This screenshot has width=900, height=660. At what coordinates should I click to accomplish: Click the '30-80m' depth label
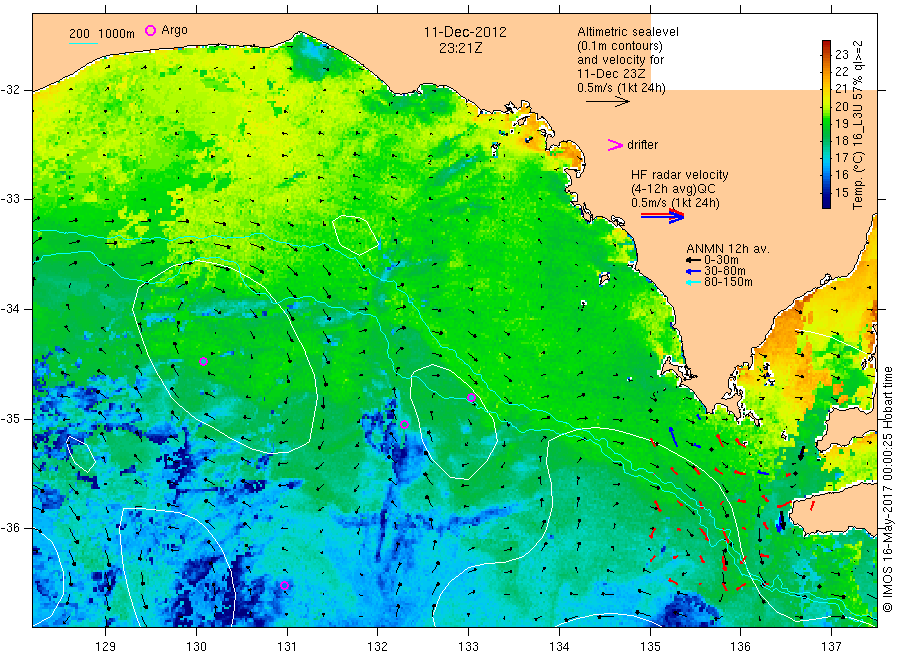tap(725, 271)
